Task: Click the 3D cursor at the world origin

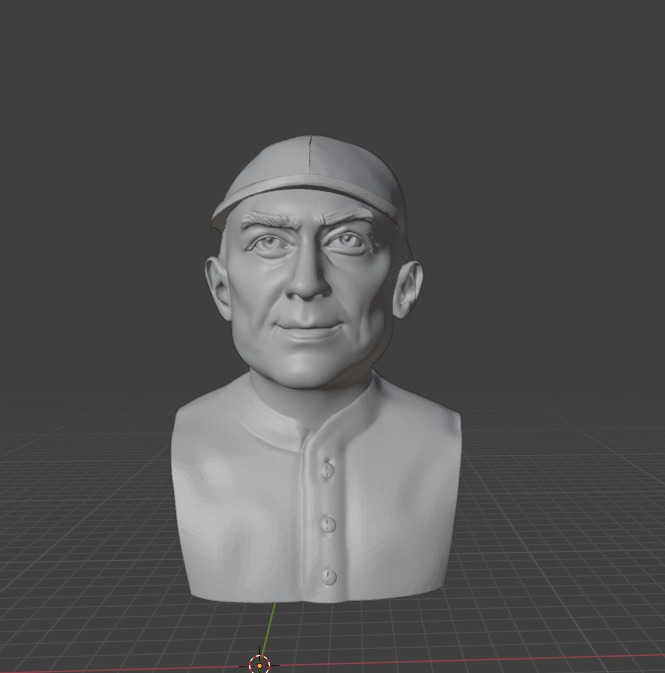Action: (x=259, y=665)
